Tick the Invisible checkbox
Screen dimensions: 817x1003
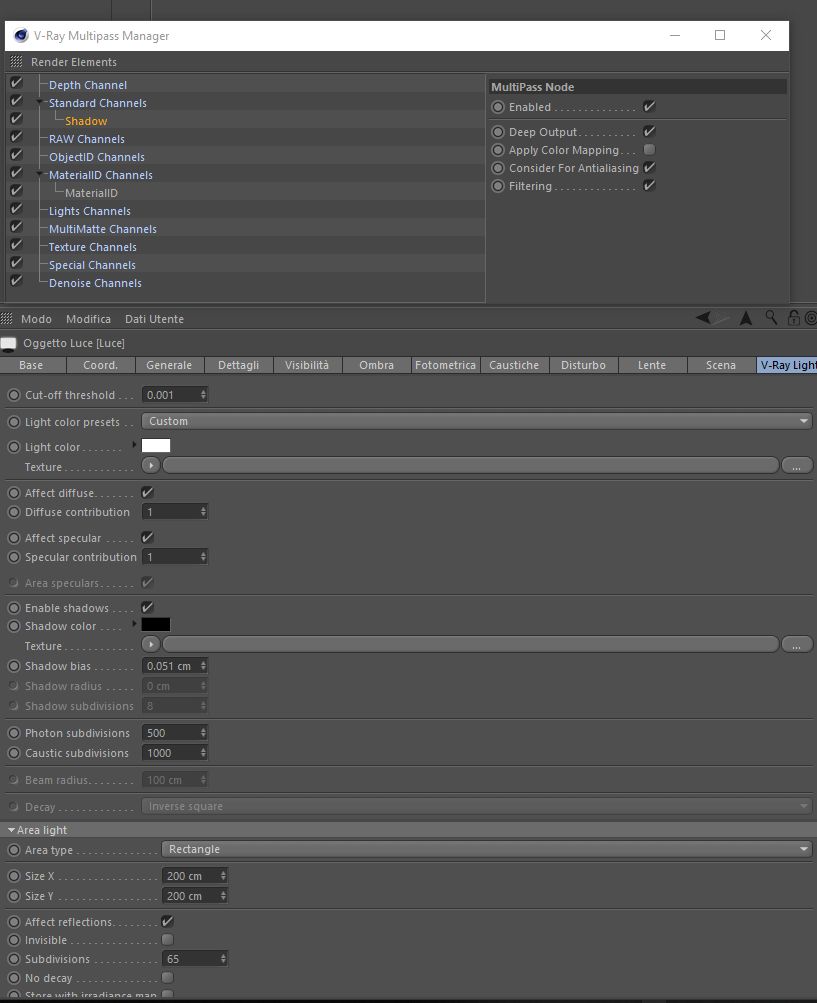point(168,940)
